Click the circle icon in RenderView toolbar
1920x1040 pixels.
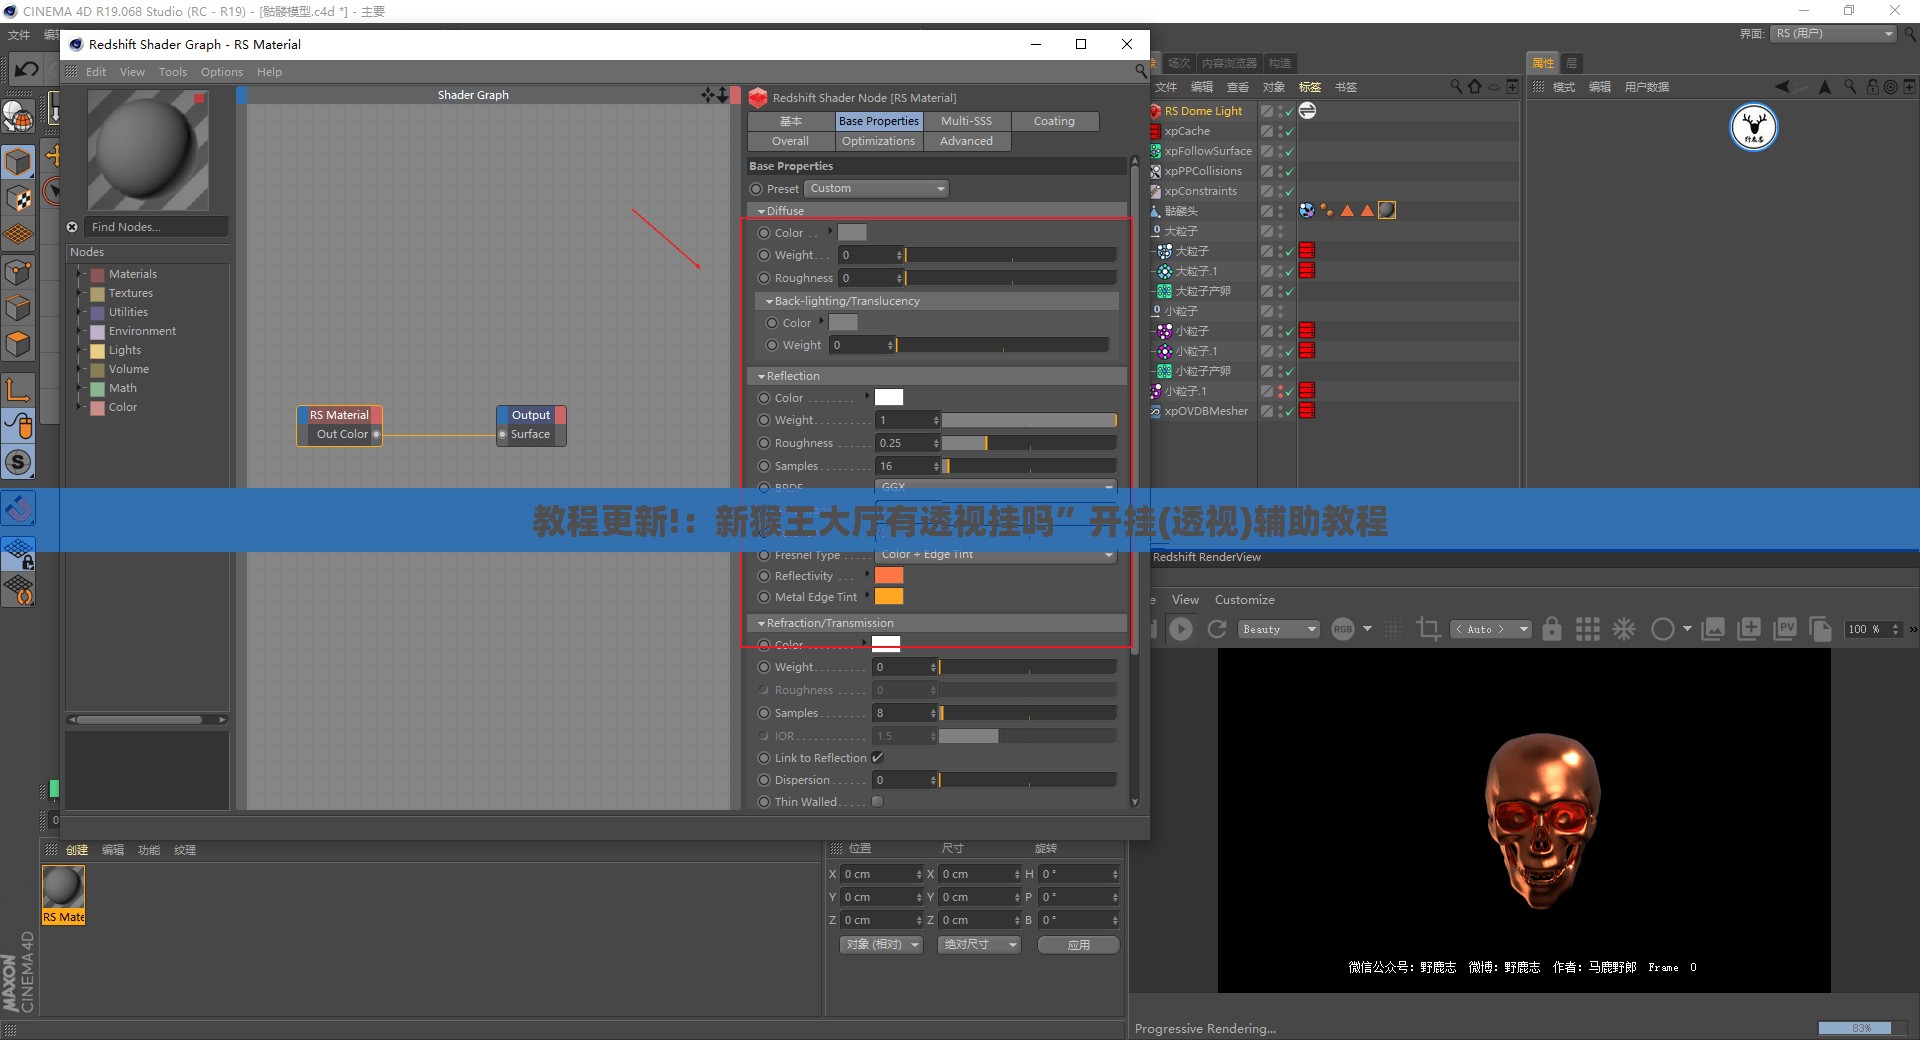coord(1663,629)
